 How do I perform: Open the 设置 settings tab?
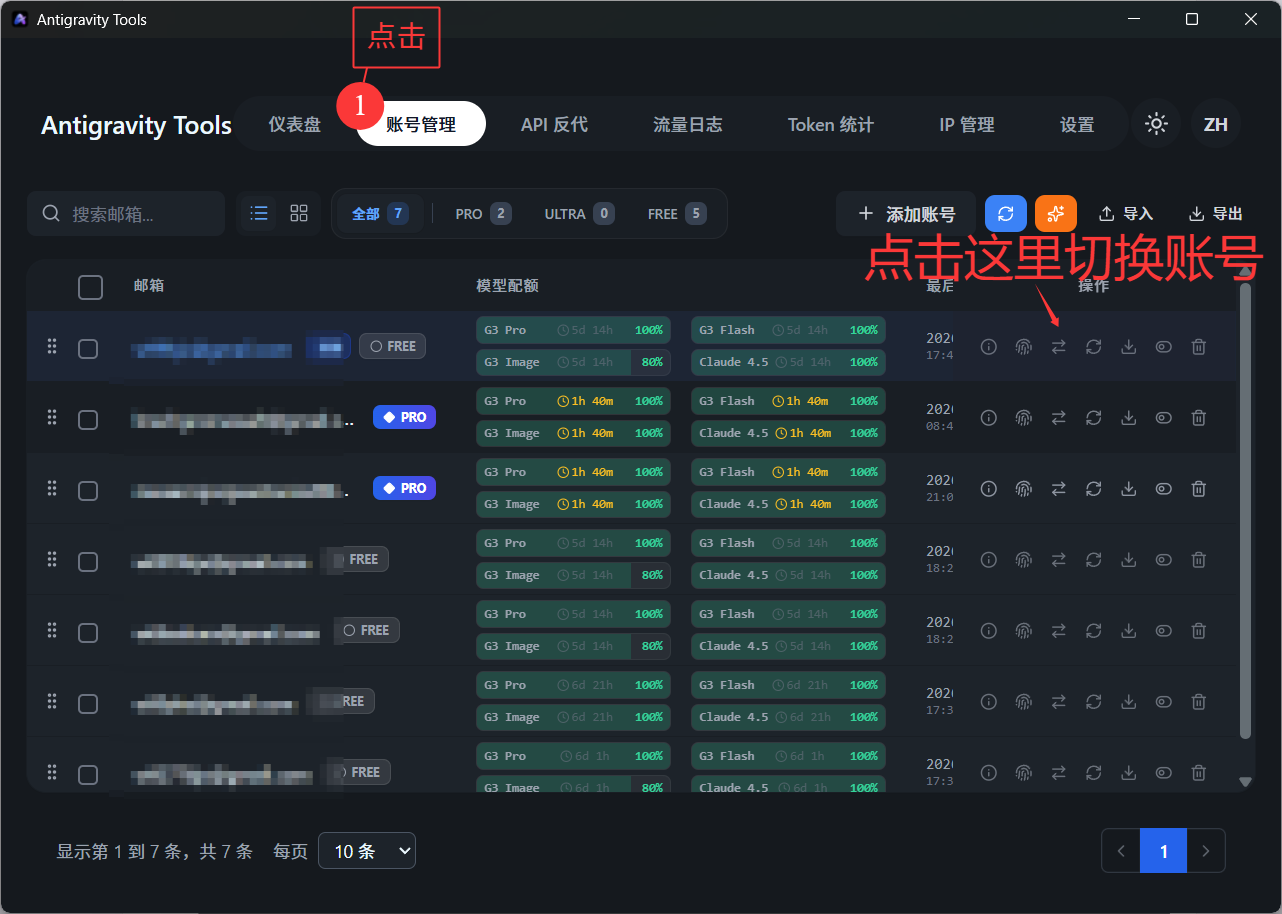pos(1077,124)
